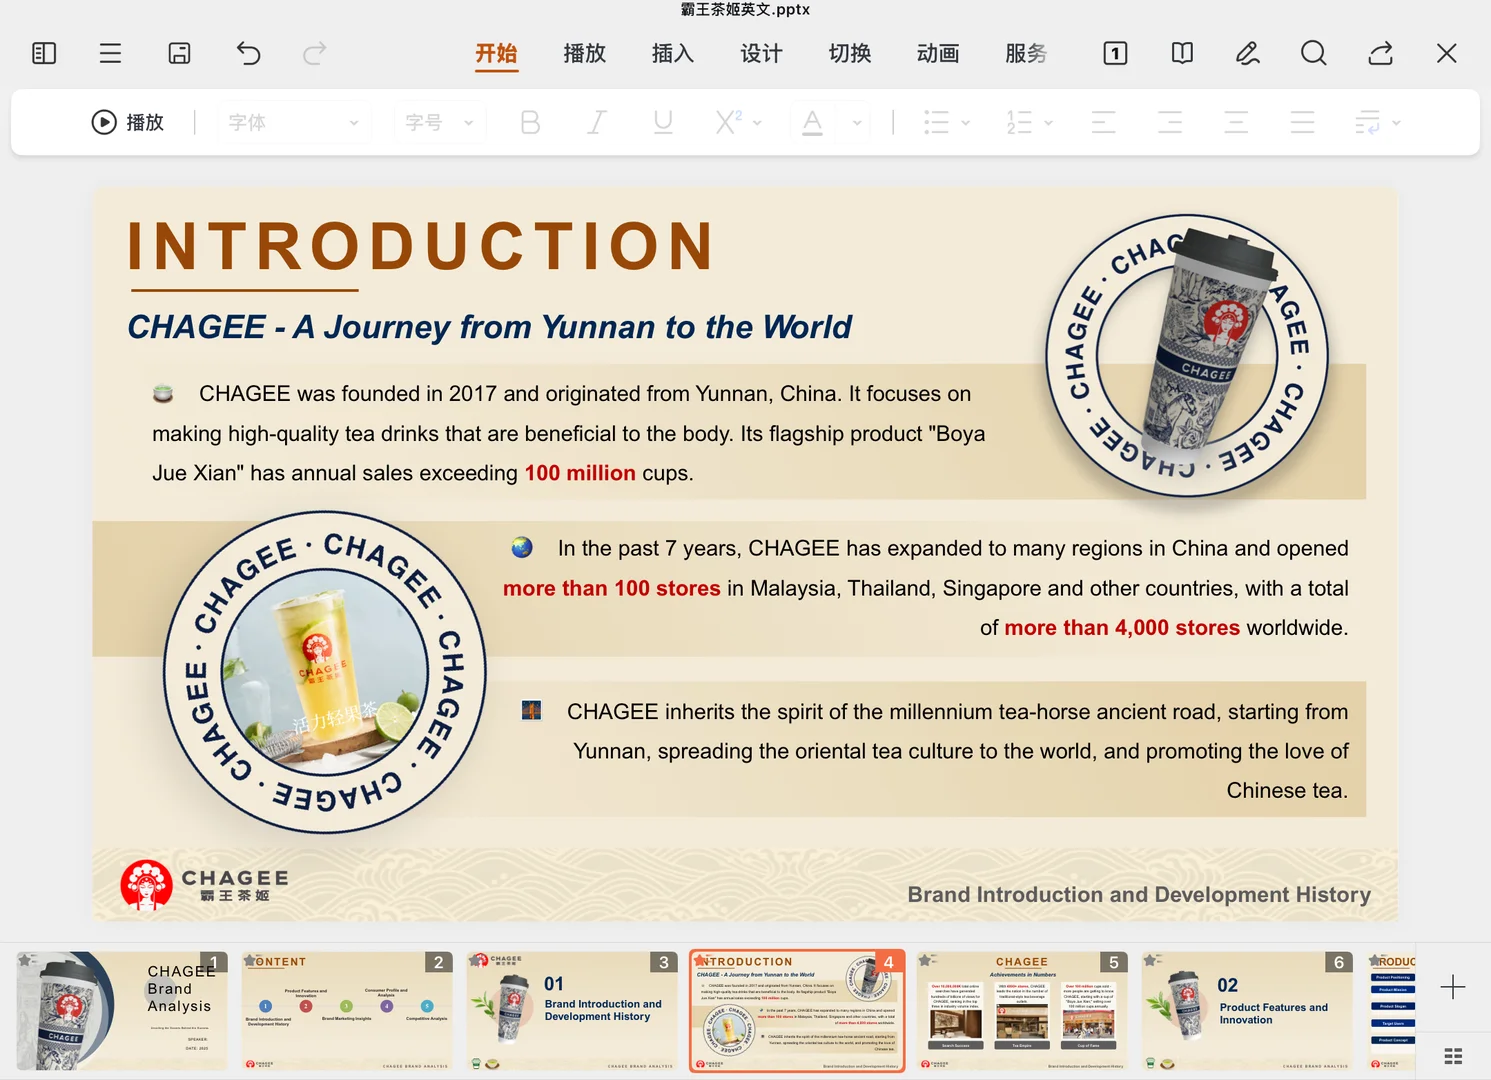Open the hamburger menu
The image size is (1491, 1080).
[x=110, y=53]
